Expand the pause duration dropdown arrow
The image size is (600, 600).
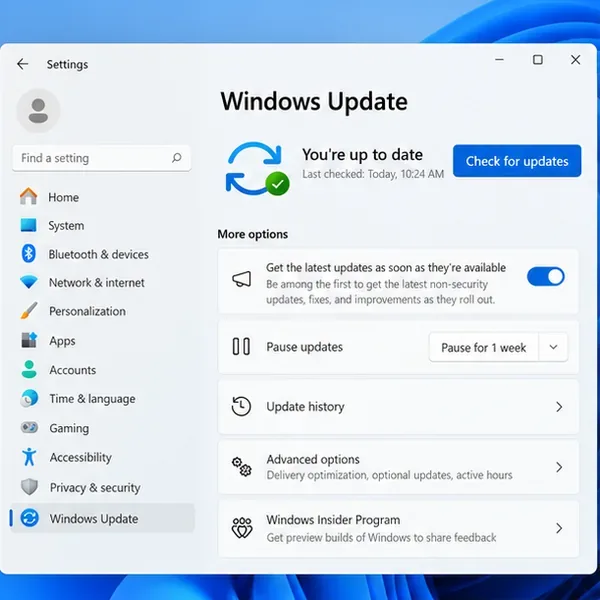tap(553, 347)
